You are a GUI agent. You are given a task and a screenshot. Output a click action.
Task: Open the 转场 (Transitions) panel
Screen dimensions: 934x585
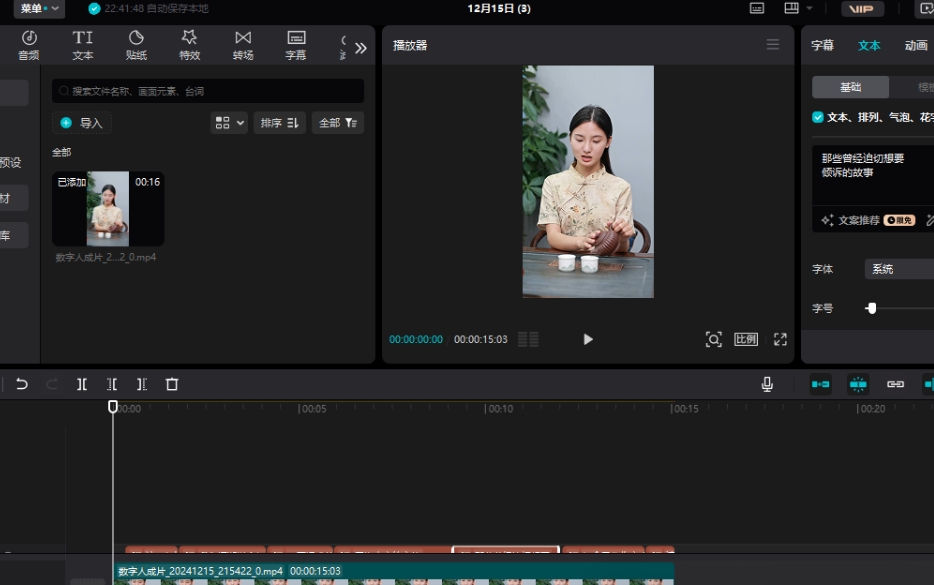point(242,44)
